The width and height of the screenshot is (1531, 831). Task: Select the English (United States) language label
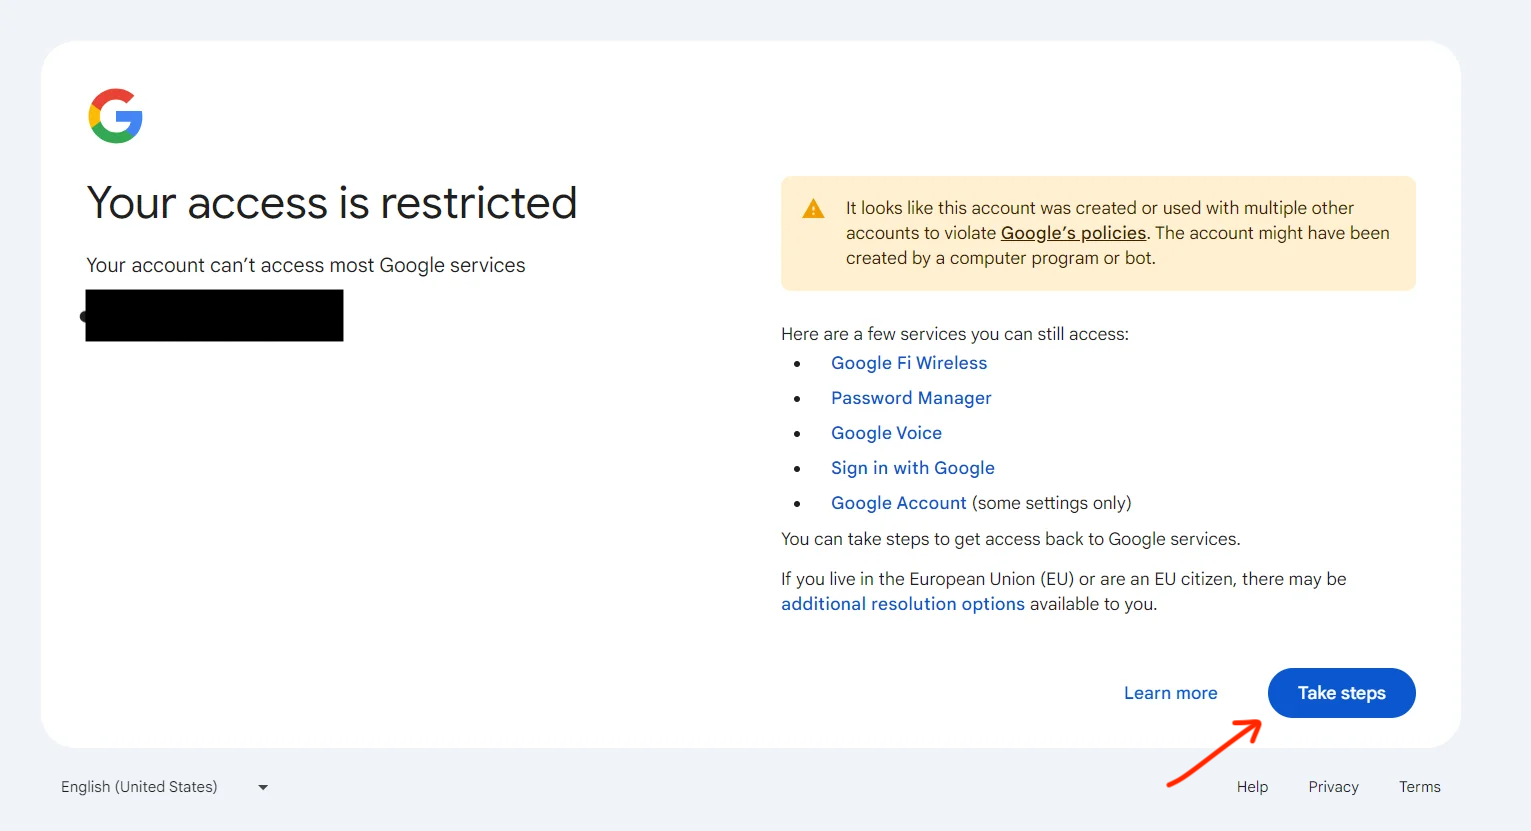click(x=139, y=787)
